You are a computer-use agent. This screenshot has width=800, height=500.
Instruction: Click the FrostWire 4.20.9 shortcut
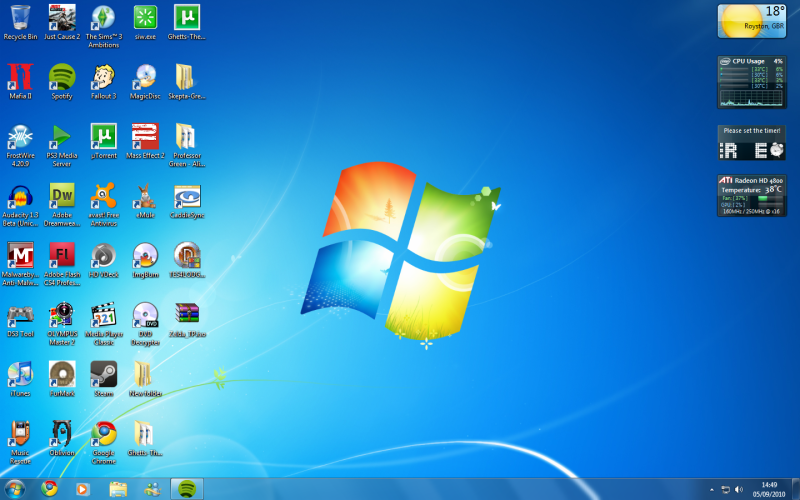pyautogui.click(x=20, y=145)
